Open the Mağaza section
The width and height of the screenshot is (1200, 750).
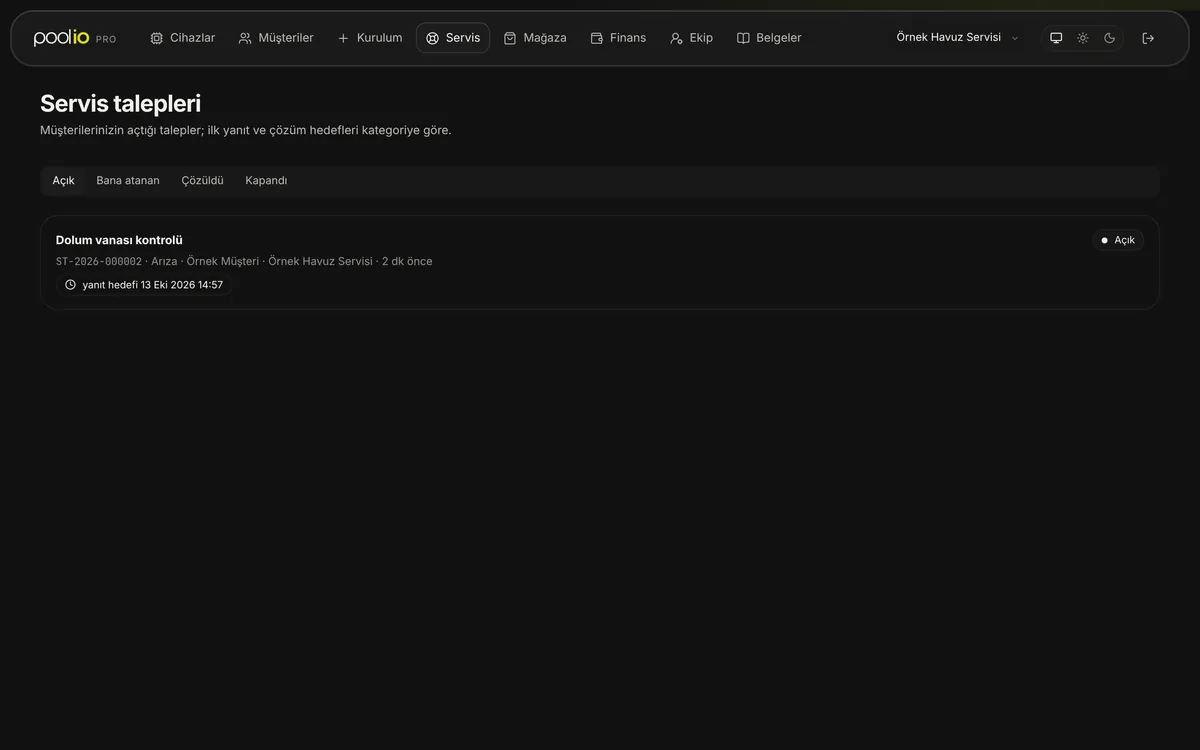535,38
